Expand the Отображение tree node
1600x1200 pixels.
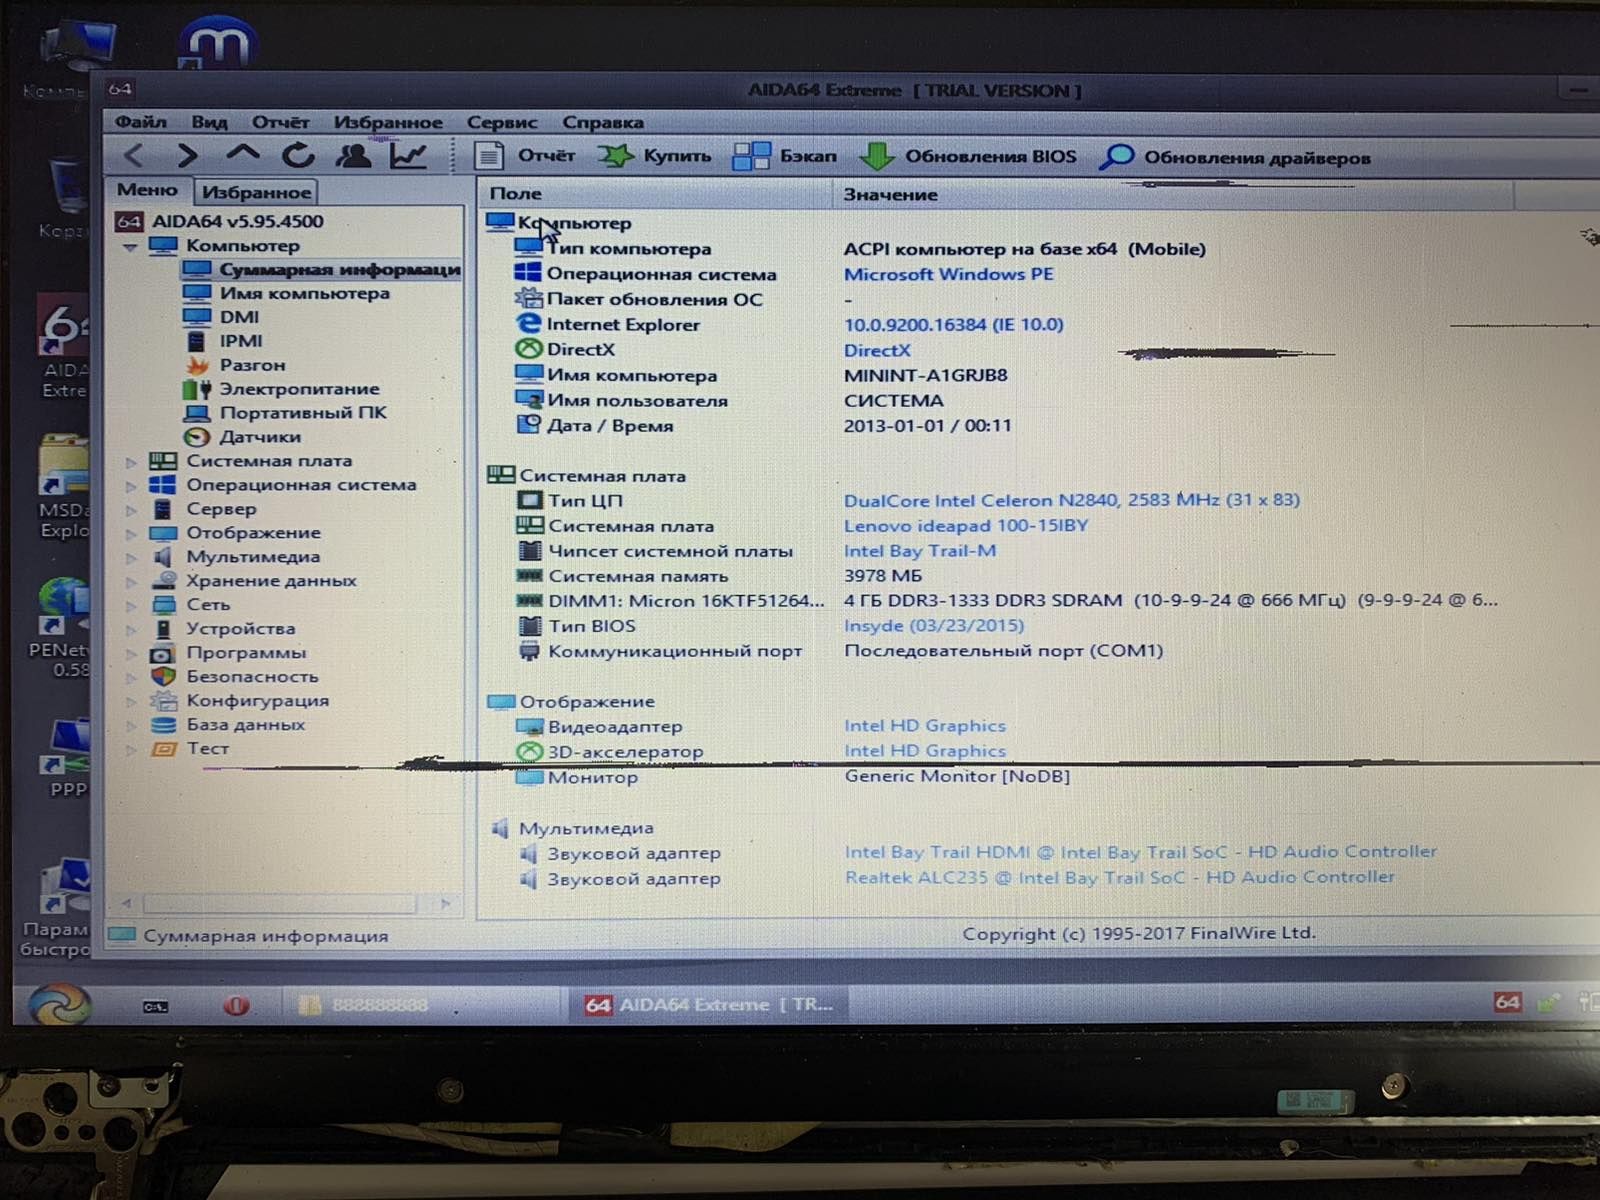point(131,534)
